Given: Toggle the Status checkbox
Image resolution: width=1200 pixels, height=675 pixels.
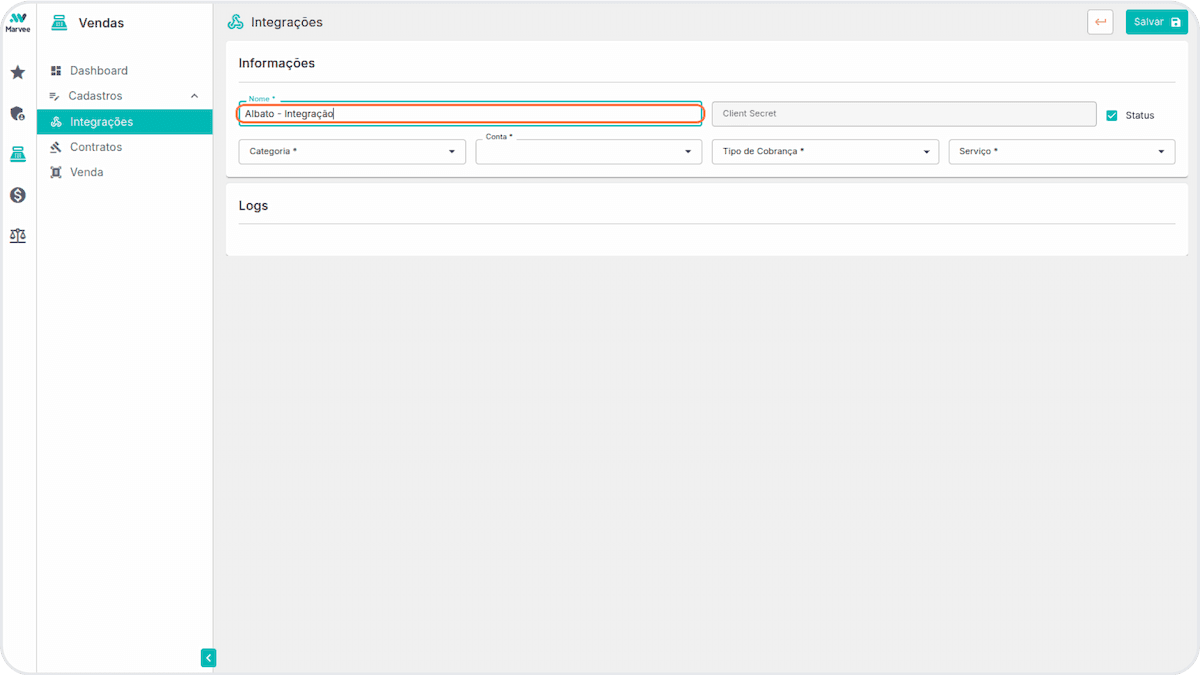Looking at the screenshot, I should [1112, 115].
